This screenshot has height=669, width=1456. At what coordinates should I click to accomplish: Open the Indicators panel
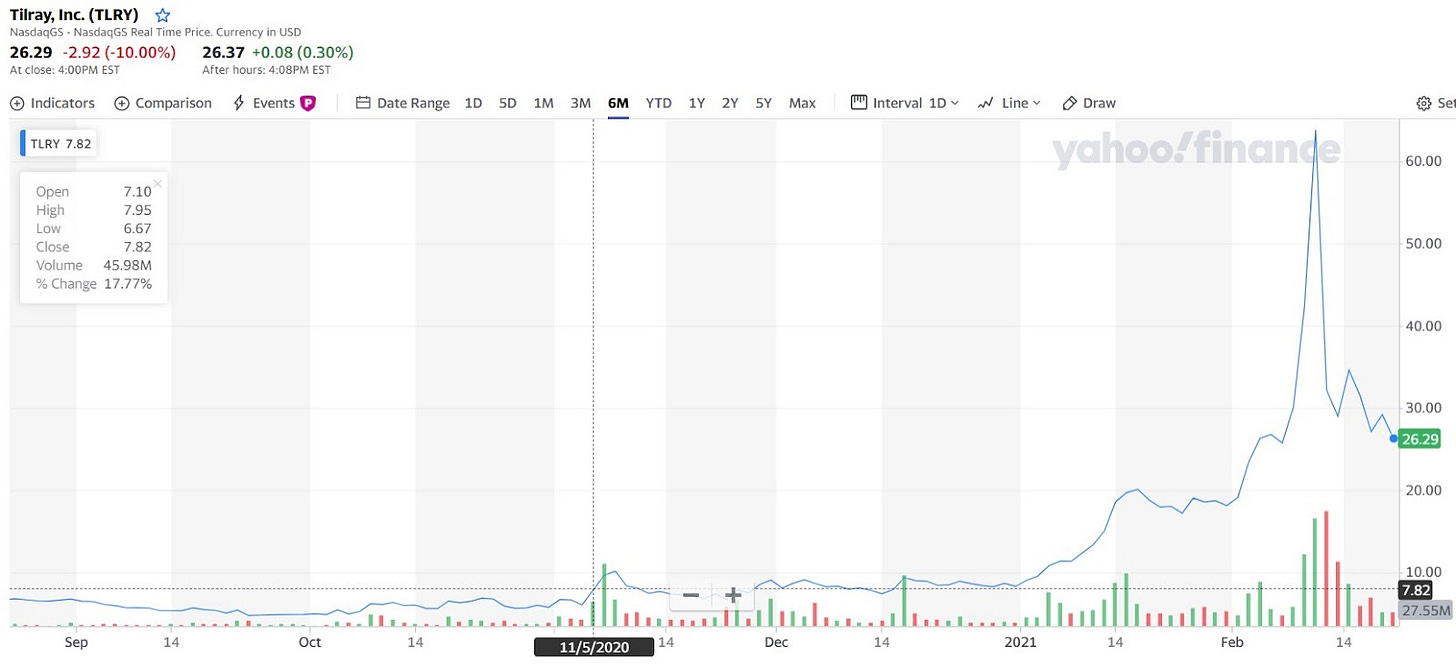tap(52, 103)
